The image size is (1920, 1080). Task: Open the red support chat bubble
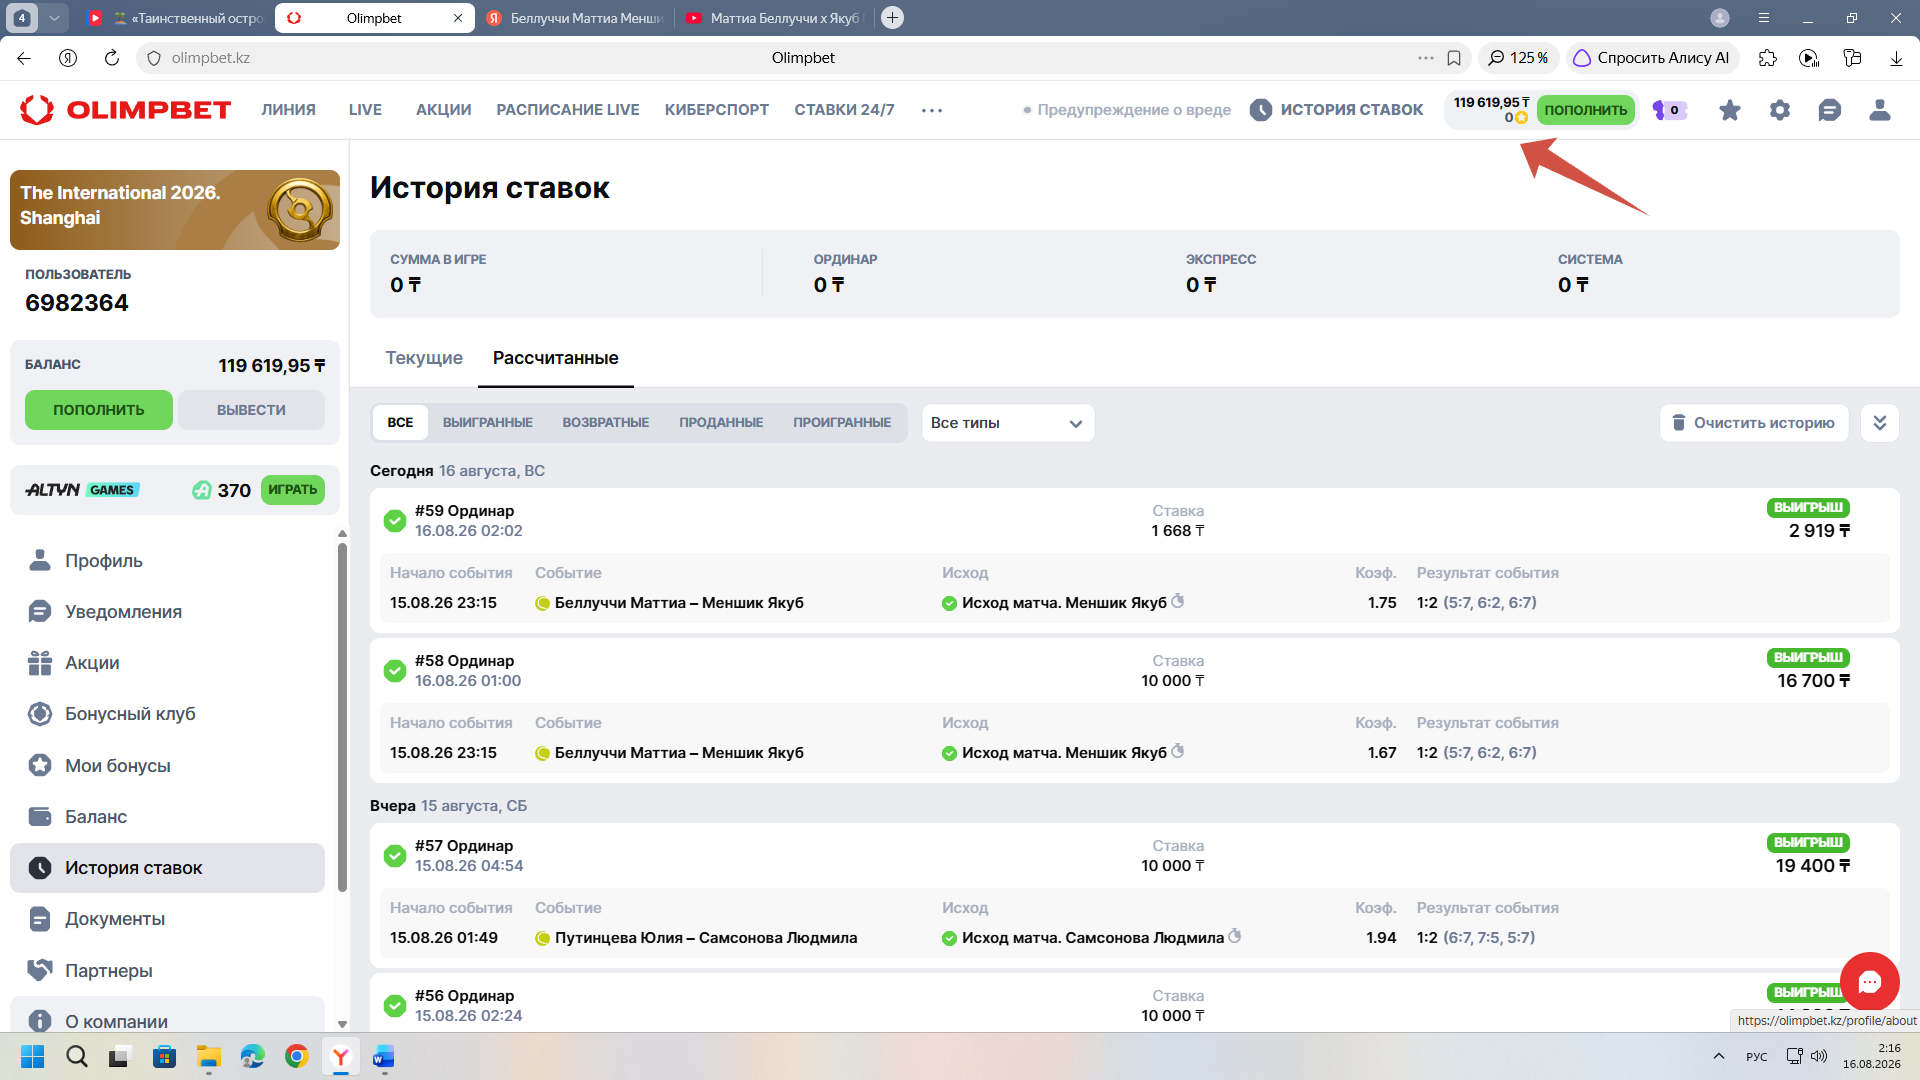[1869, 981]
